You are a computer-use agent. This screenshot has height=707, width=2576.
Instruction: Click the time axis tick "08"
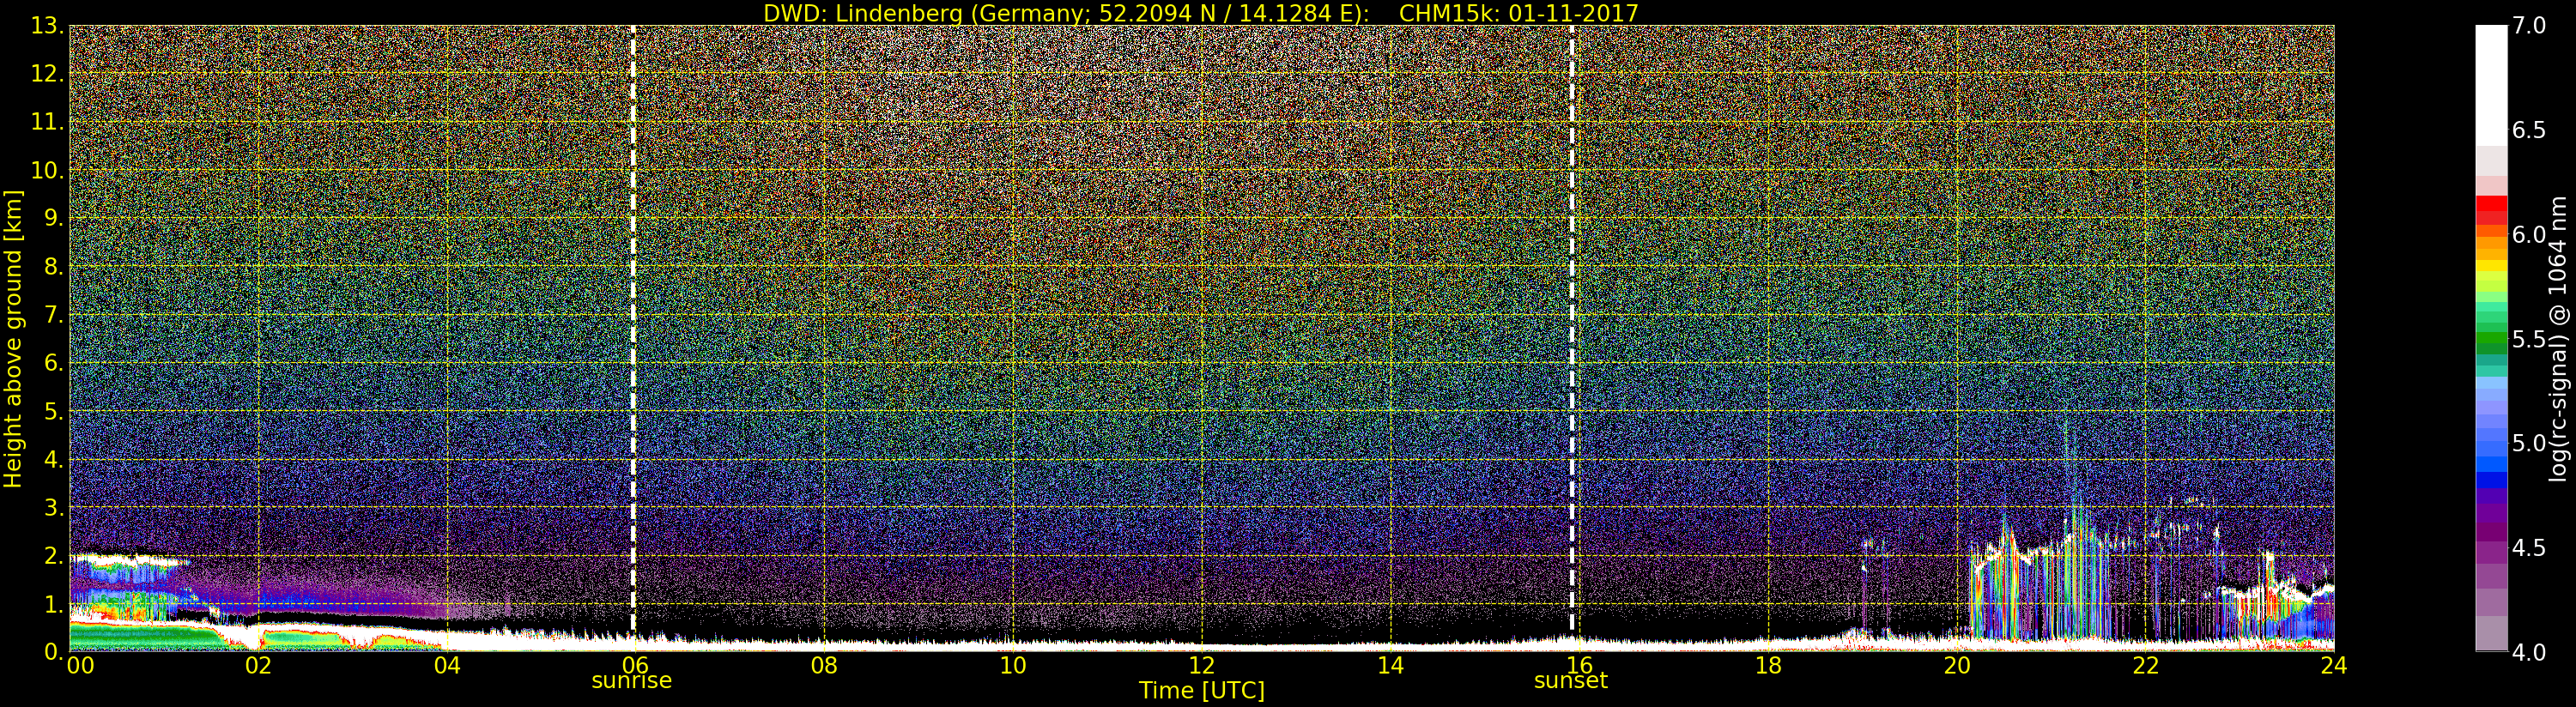coord(824,666)
